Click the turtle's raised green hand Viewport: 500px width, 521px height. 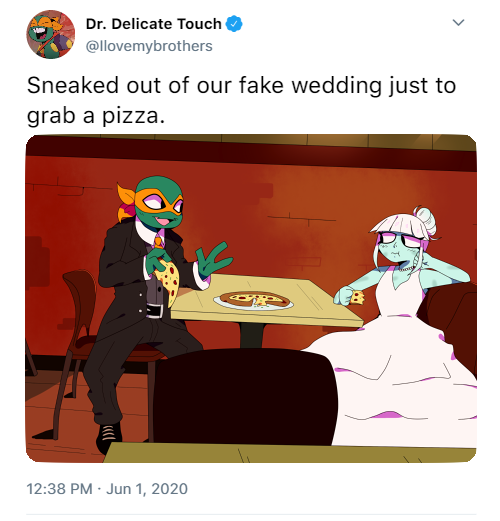tap(212, 260)
